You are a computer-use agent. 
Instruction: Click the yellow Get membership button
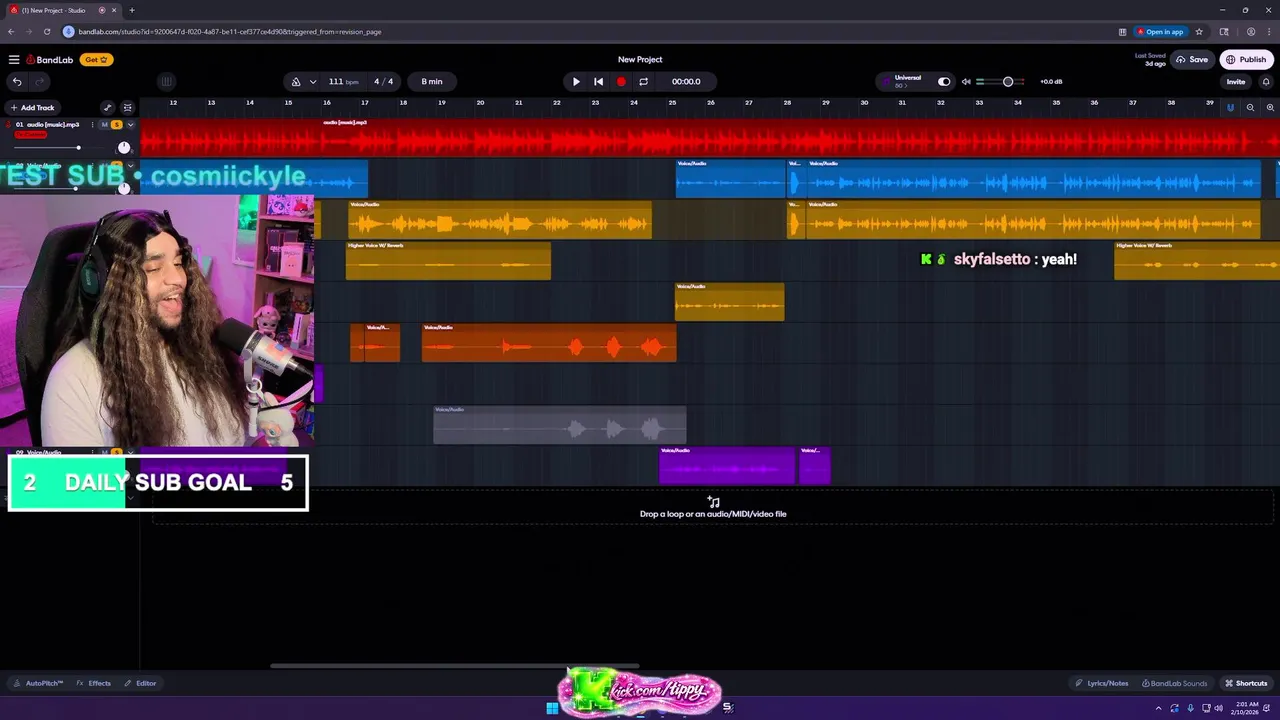95,60
